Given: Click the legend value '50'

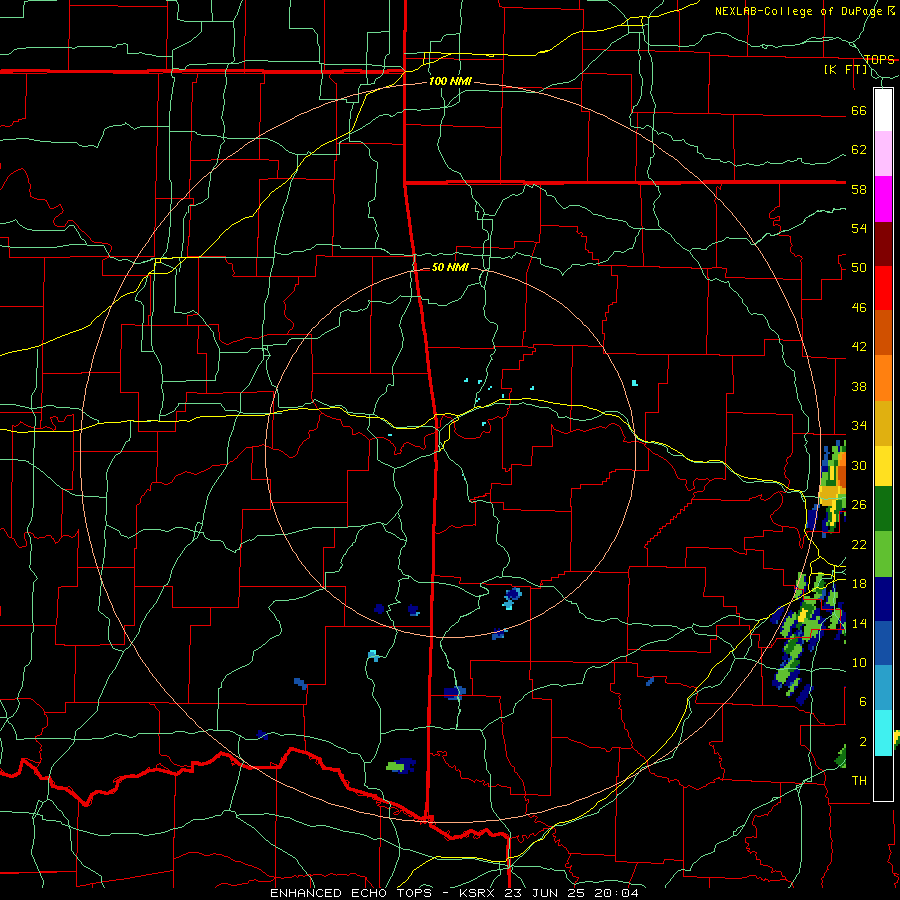Looking at the screenshot, I should (859, 268).
